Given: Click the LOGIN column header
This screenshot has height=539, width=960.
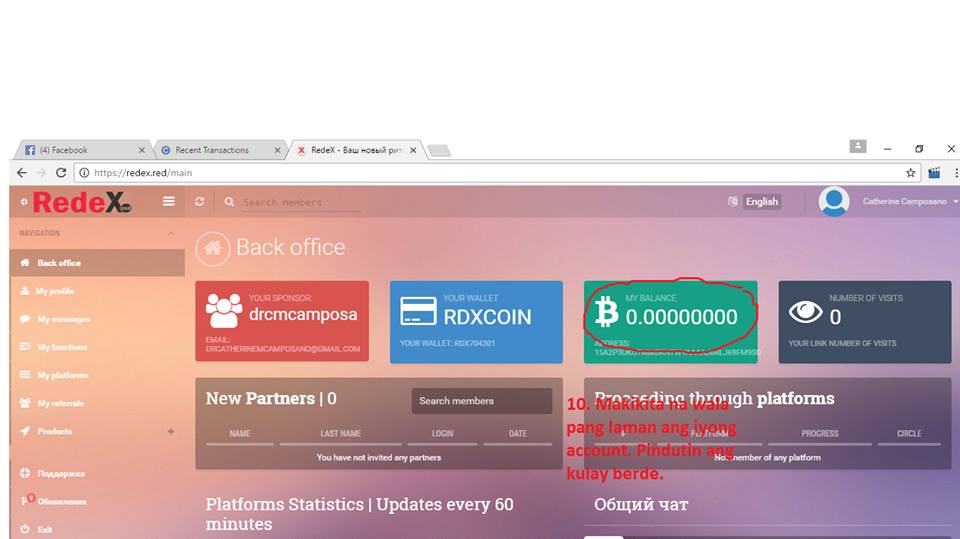Looking at the screenshot, I should pos(442,434).
